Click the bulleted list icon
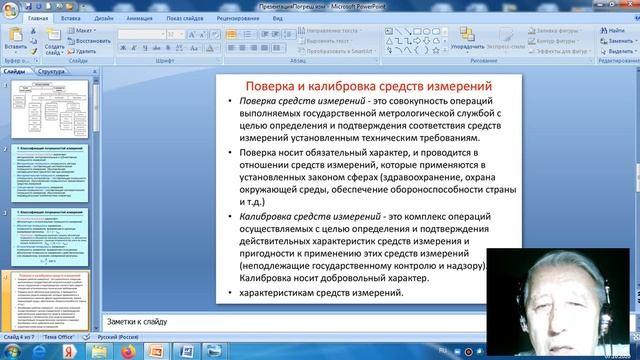 point(231,35)
